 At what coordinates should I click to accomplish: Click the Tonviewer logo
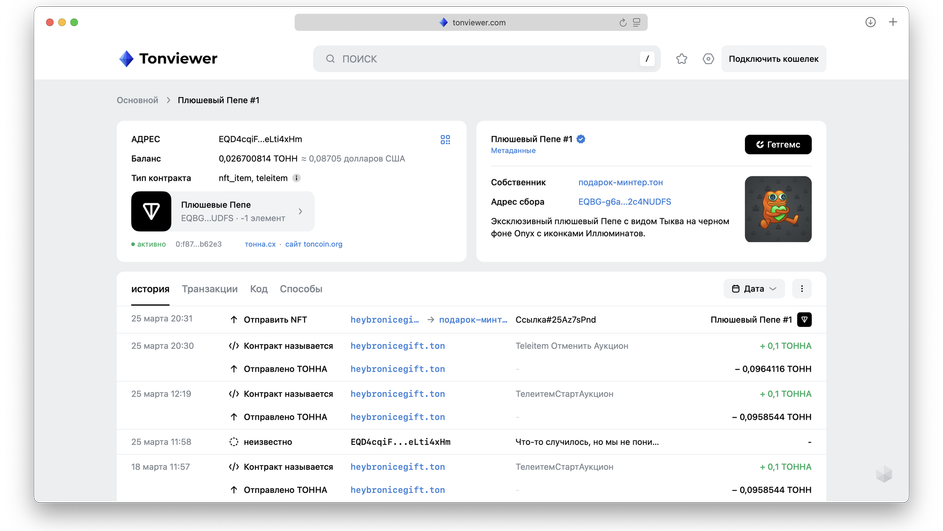168,58
